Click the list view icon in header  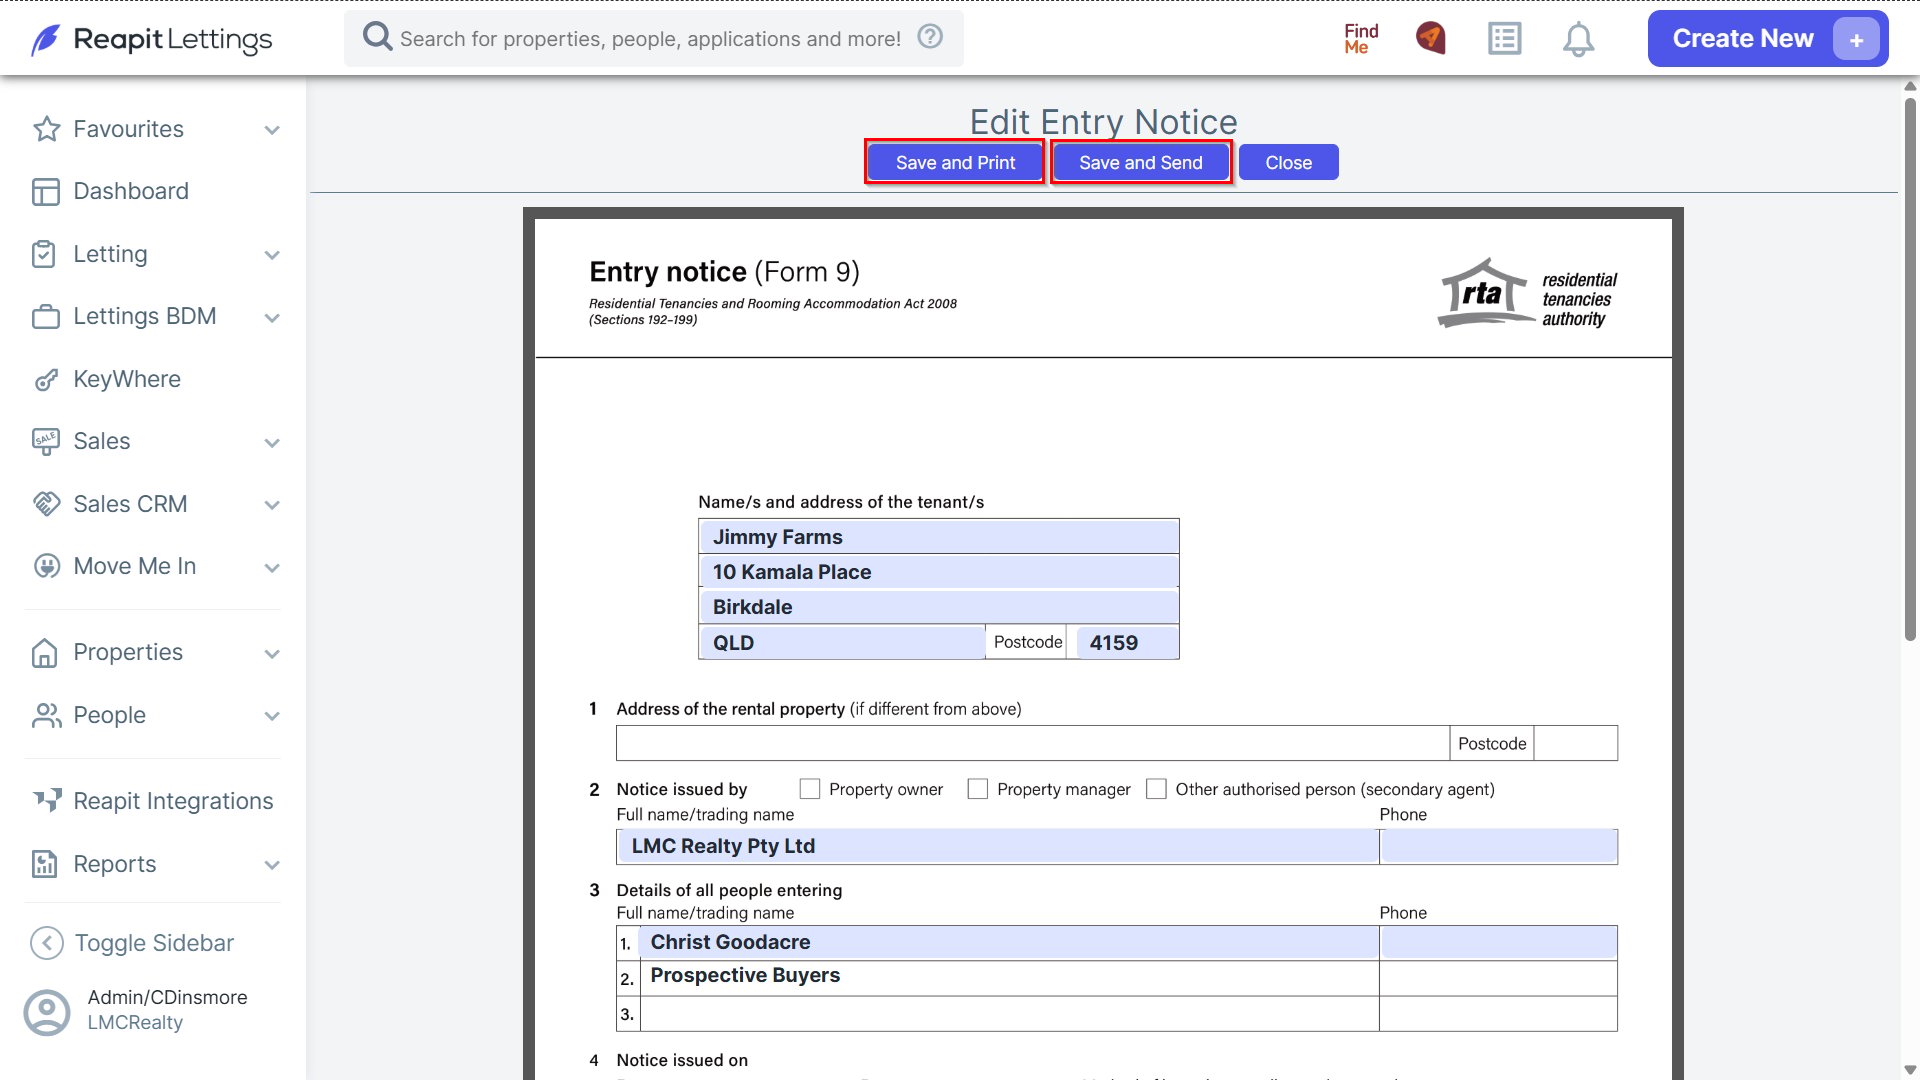(1504, 39)
